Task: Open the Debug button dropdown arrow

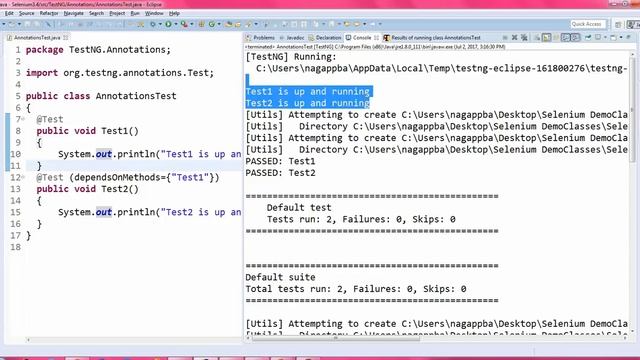Action: pos(160,24)
